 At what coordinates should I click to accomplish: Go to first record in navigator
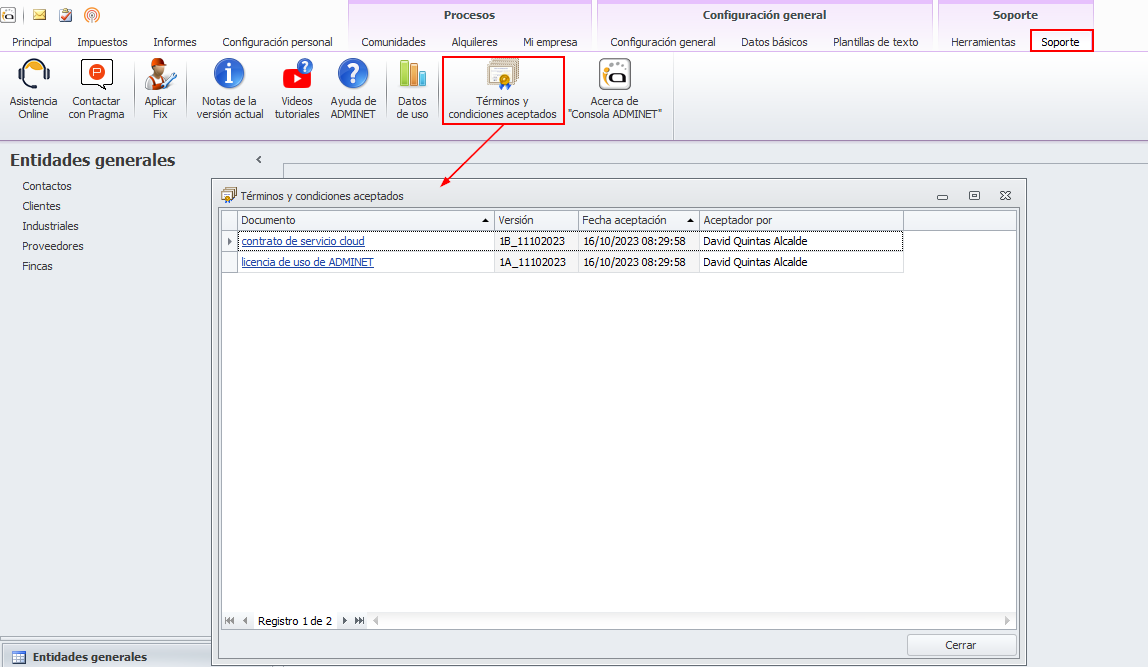[229, 621]
